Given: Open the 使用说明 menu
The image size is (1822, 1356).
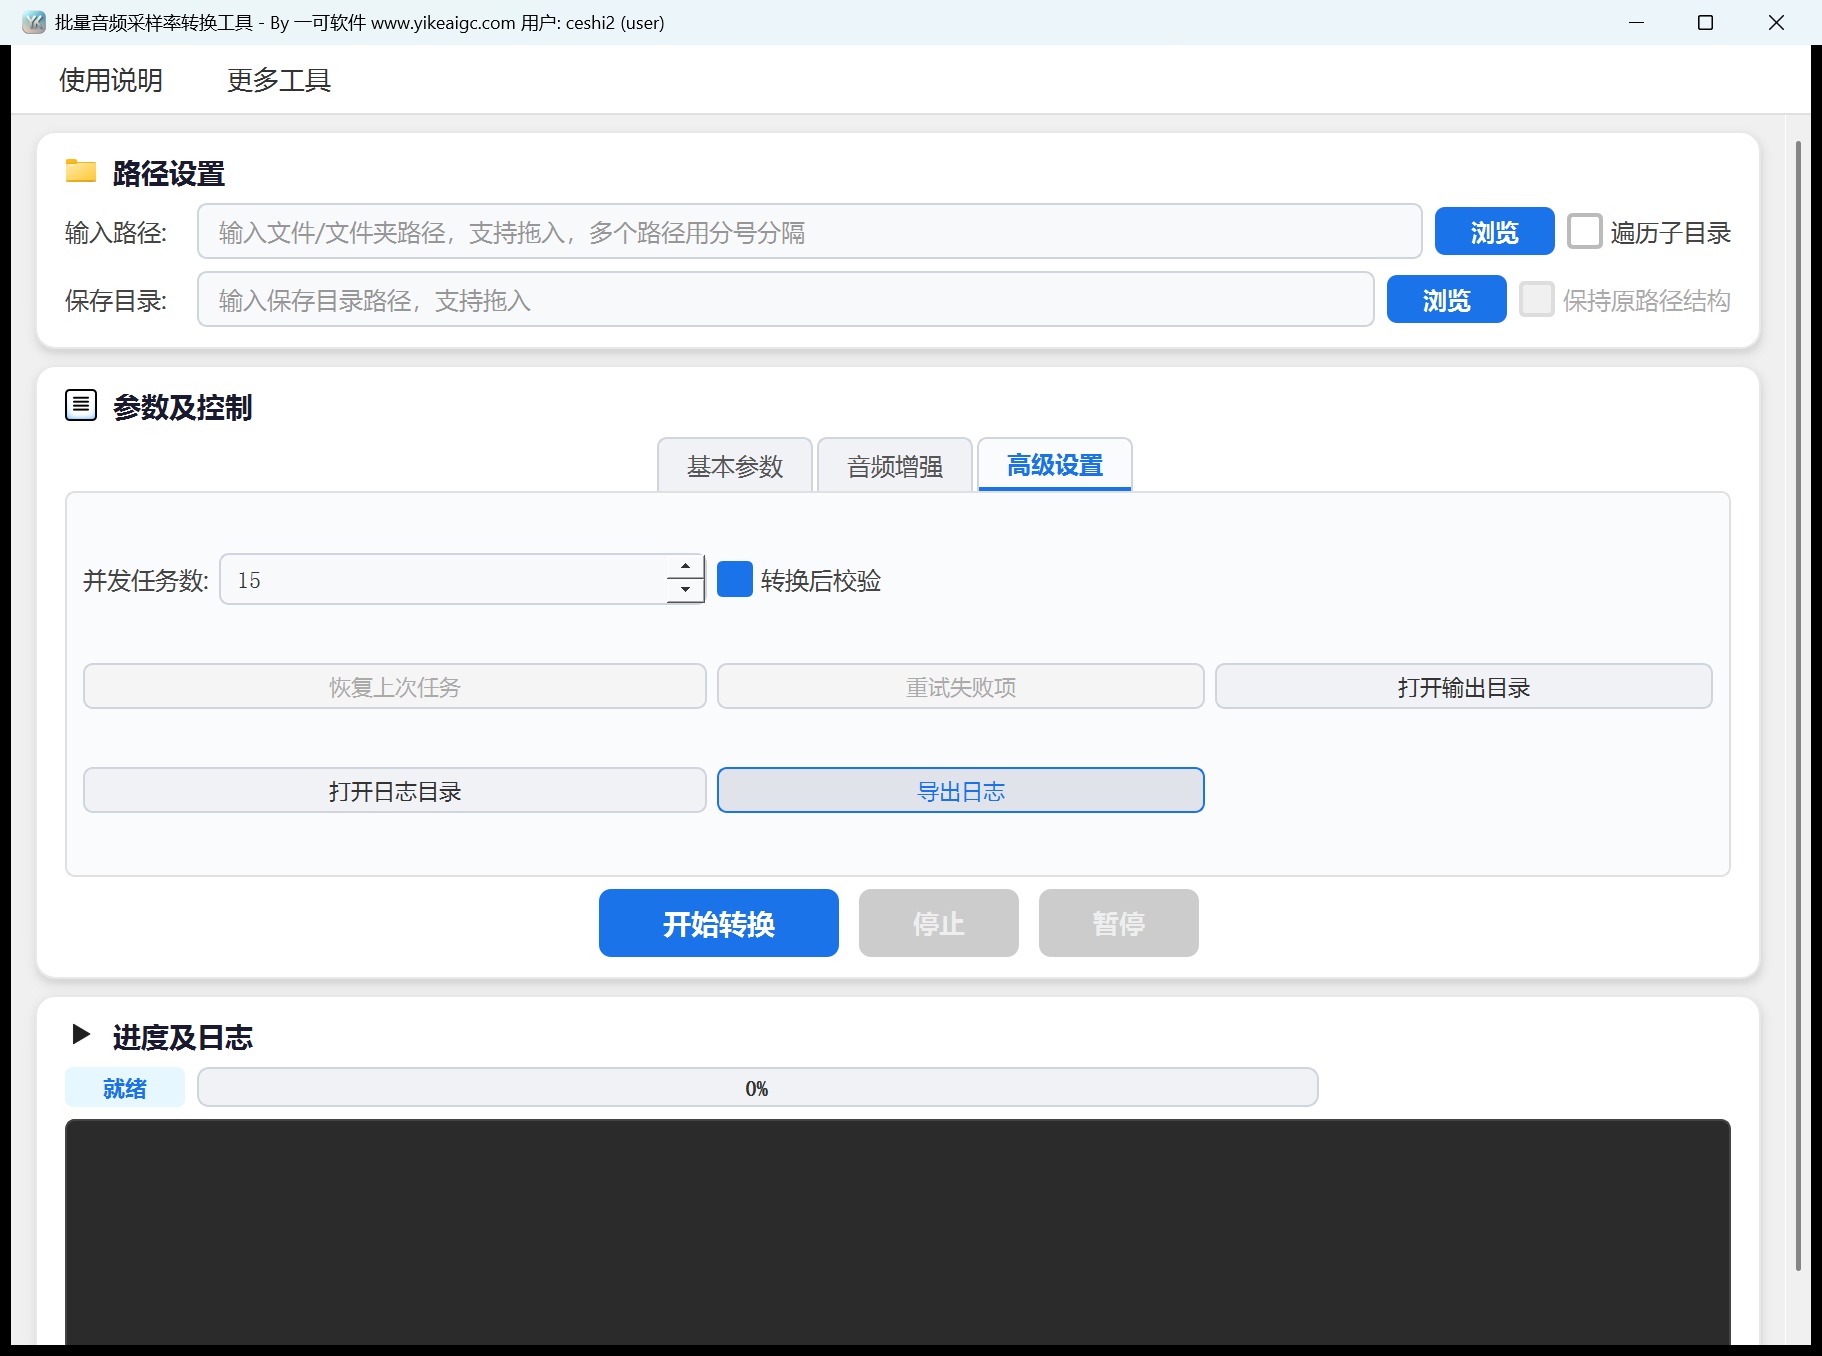Looking at the screenshot, I should [x=111, y=80].
